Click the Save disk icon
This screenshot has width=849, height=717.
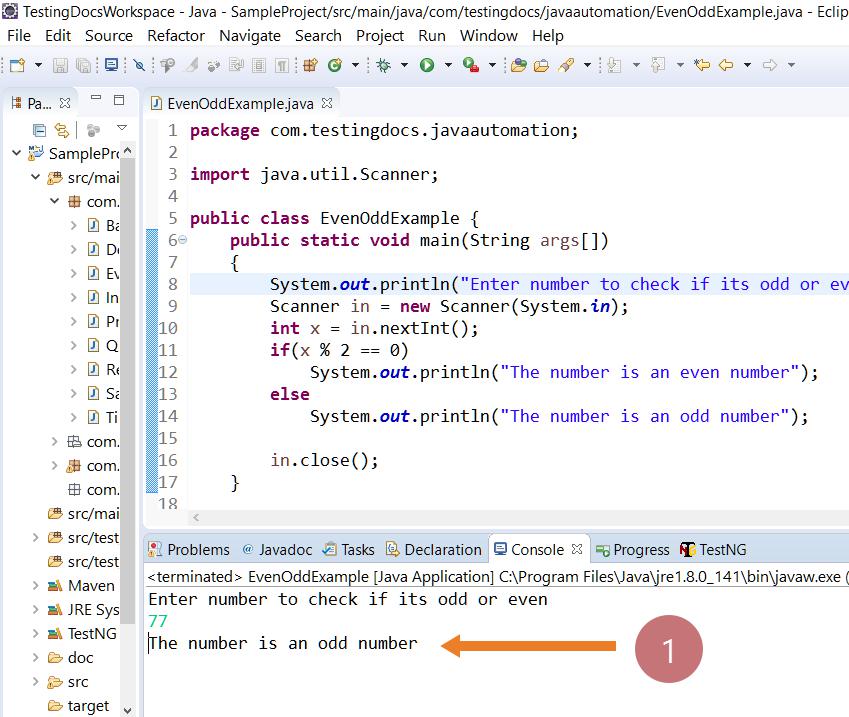point(60,66)
